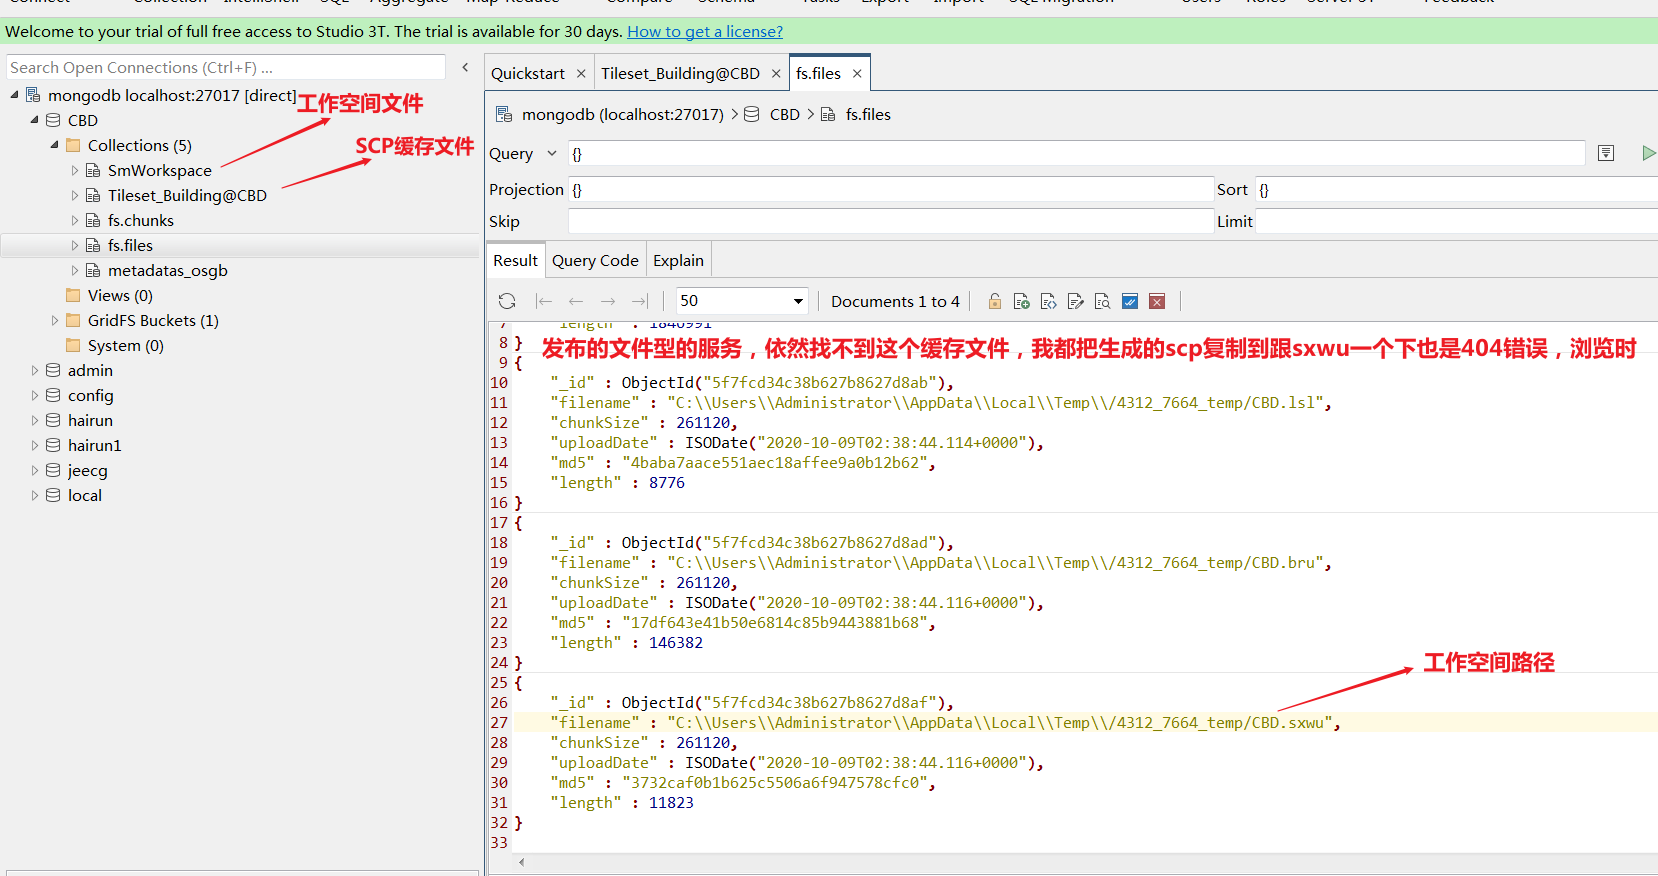
Task: Refresh the query results
Action: (507, 301)
